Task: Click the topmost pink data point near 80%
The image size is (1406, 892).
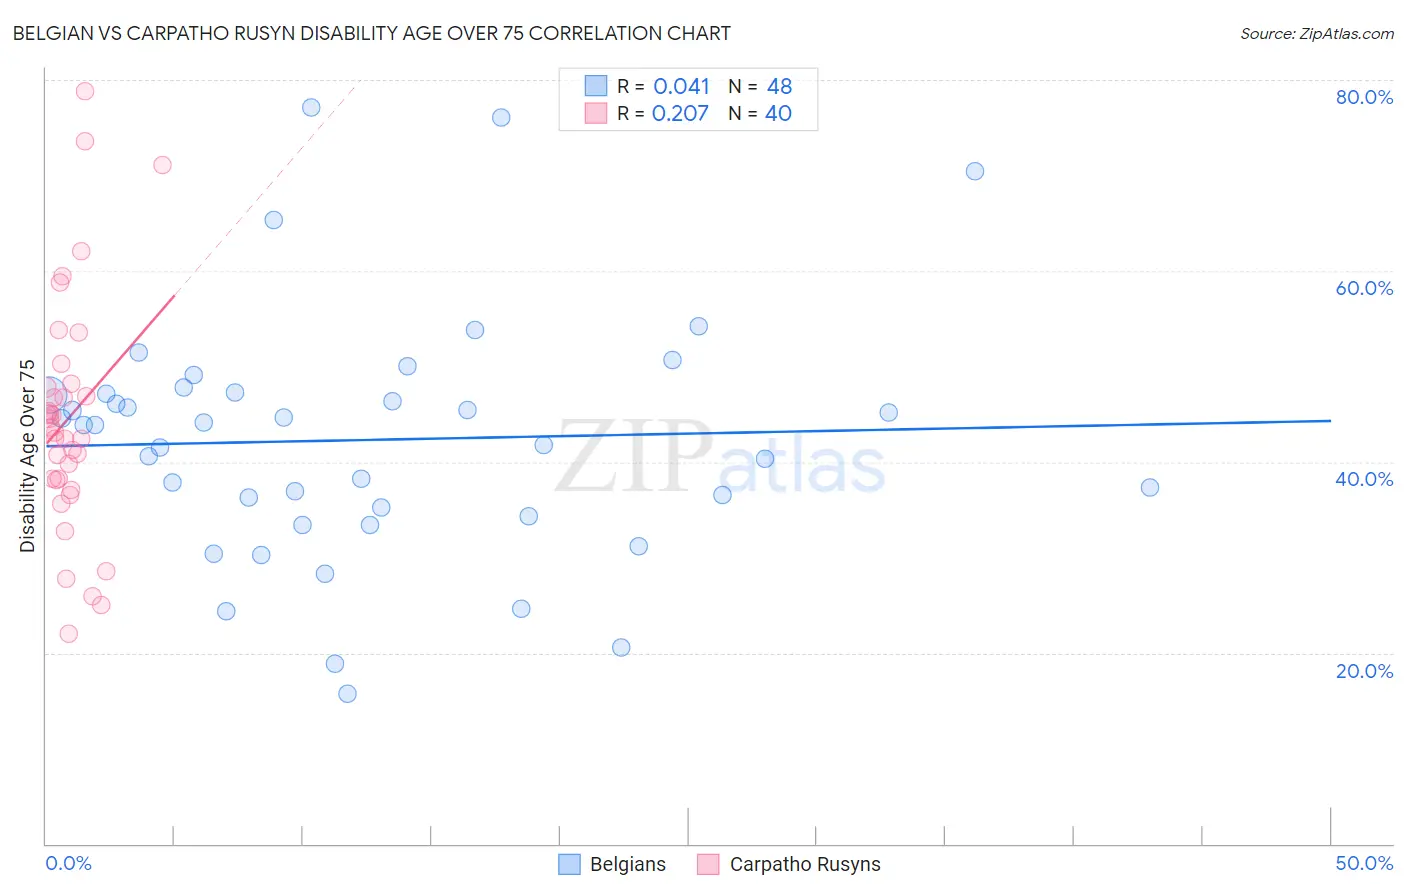Action: (x=85, y=91)
